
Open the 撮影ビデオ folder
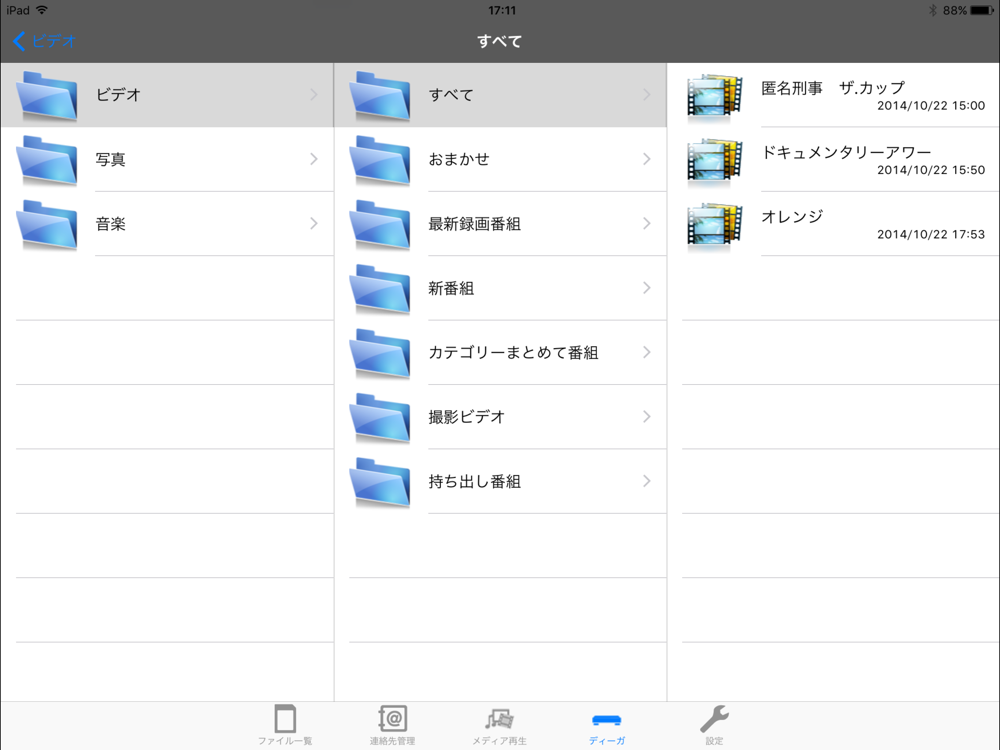click(x=501, y=417)
